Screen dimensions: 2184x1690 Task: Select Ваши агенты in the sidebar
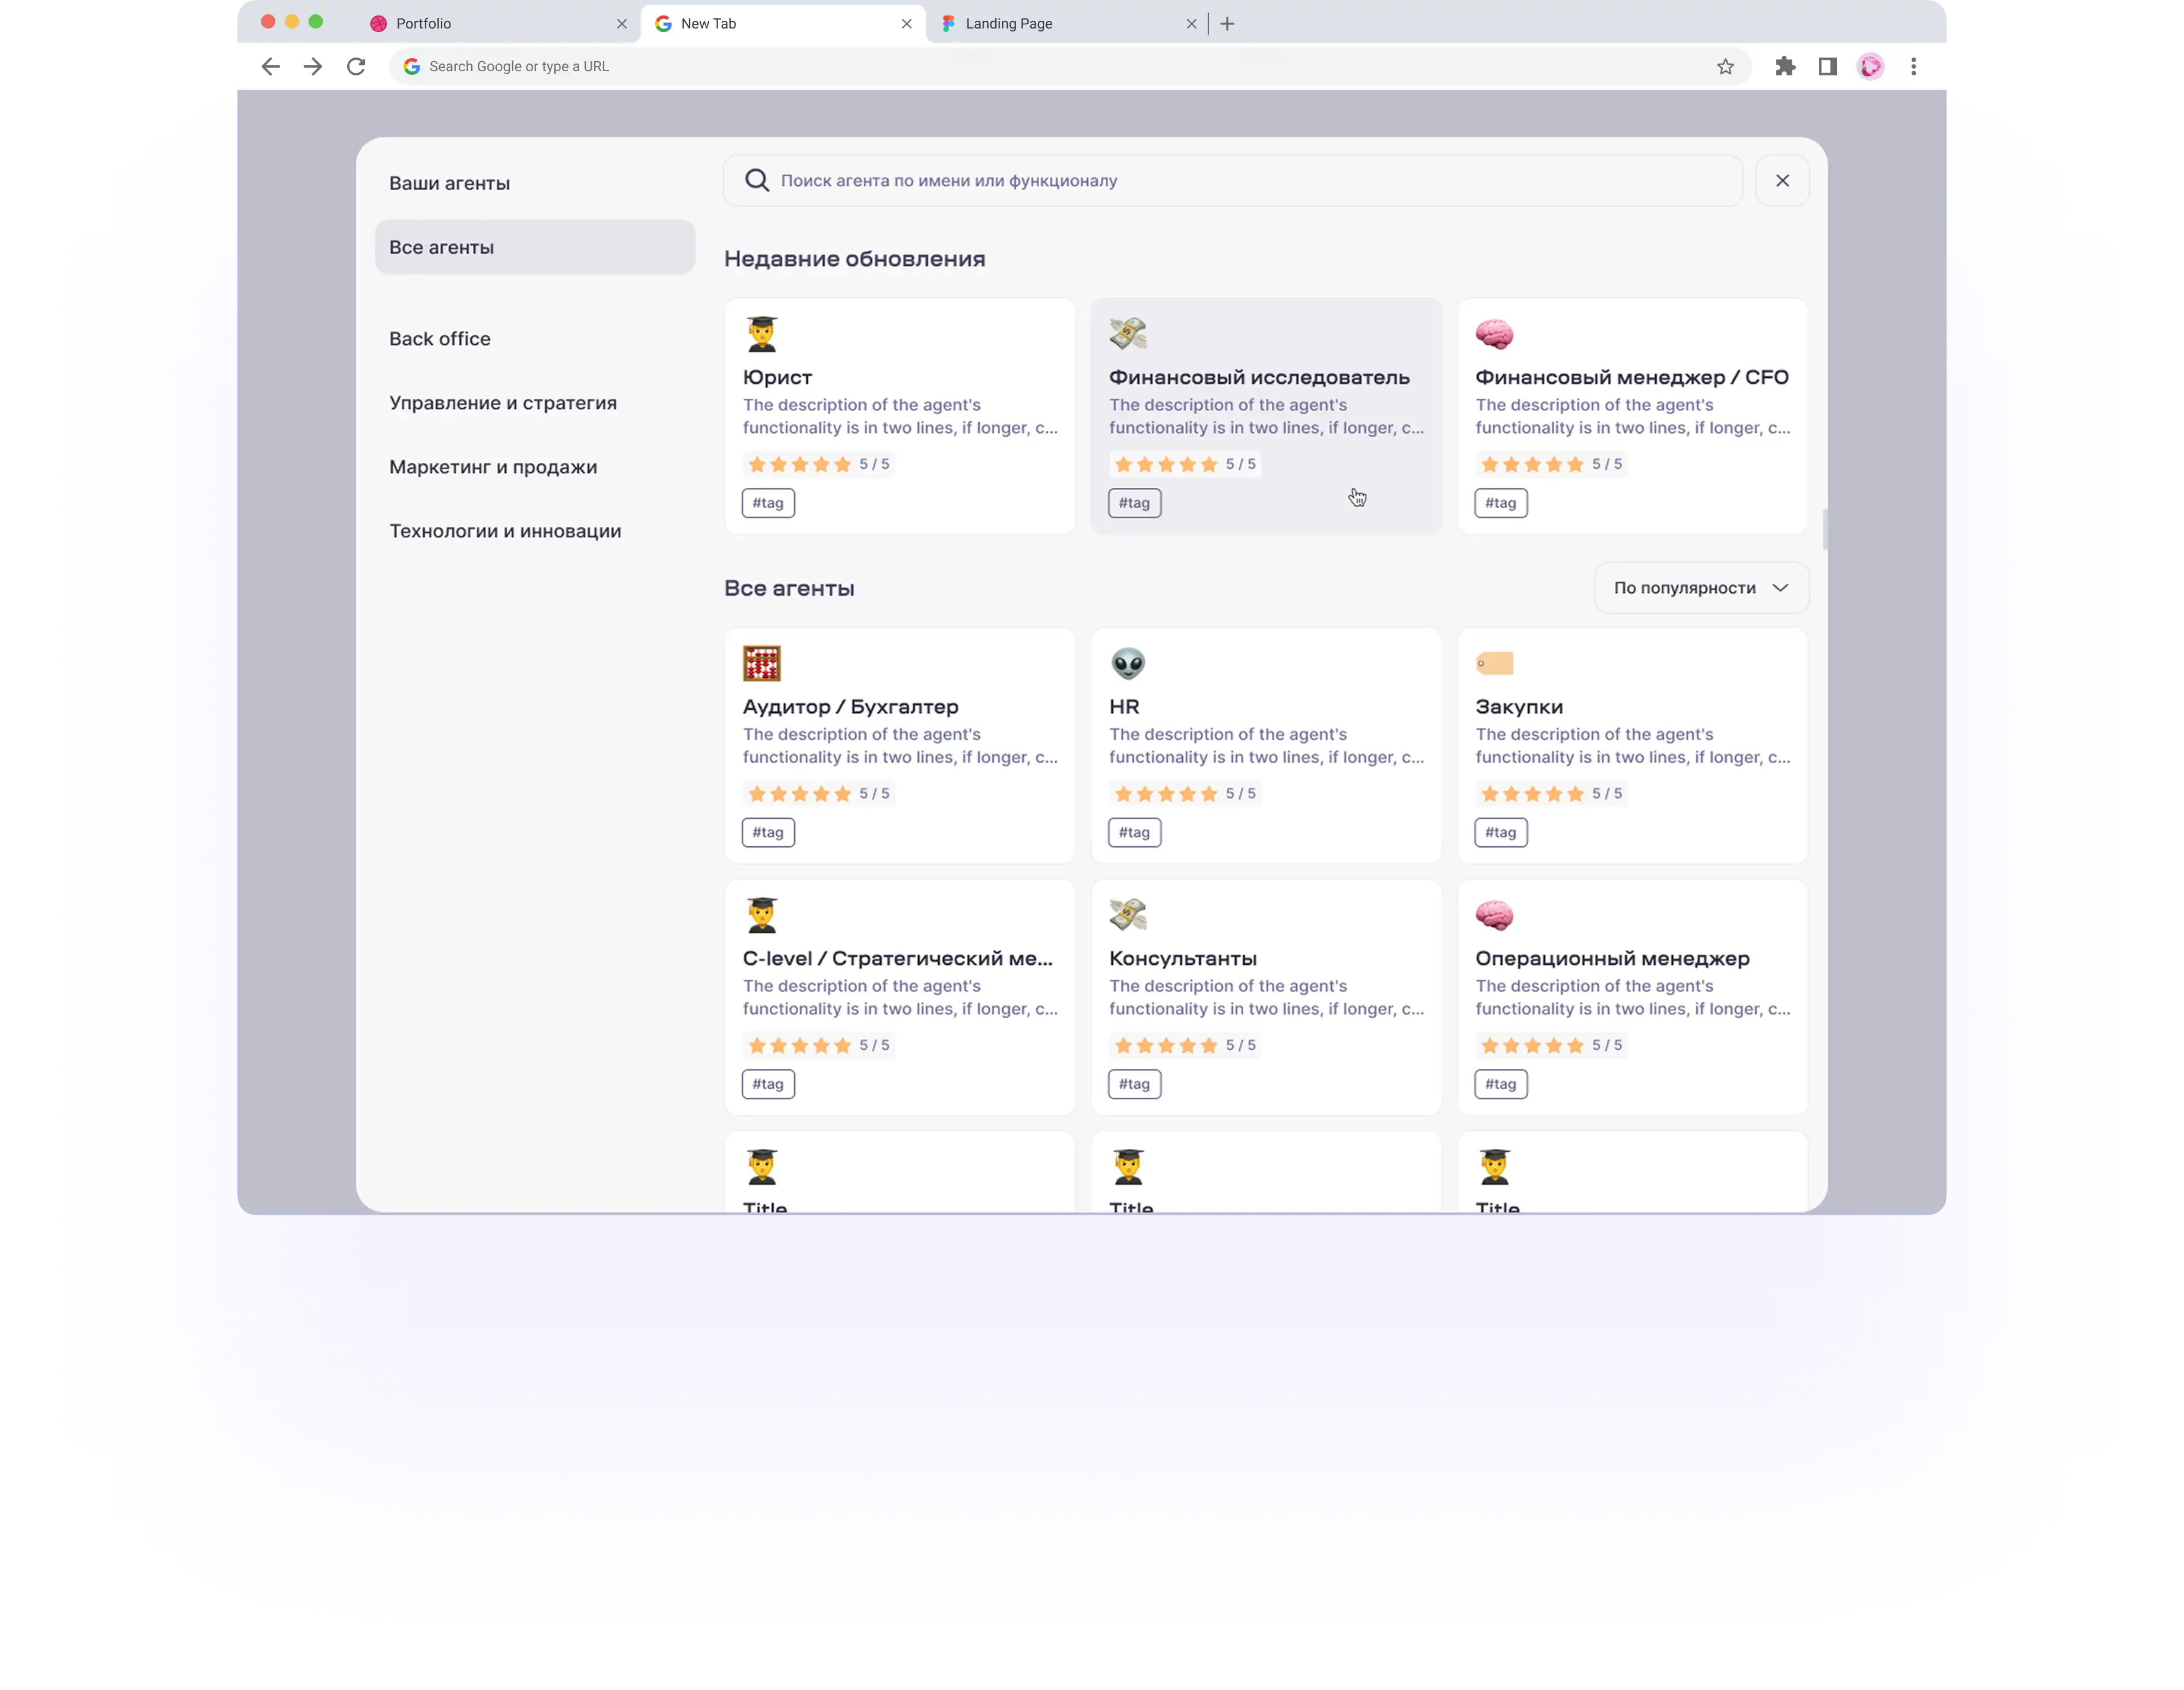[x=449, y=183]
